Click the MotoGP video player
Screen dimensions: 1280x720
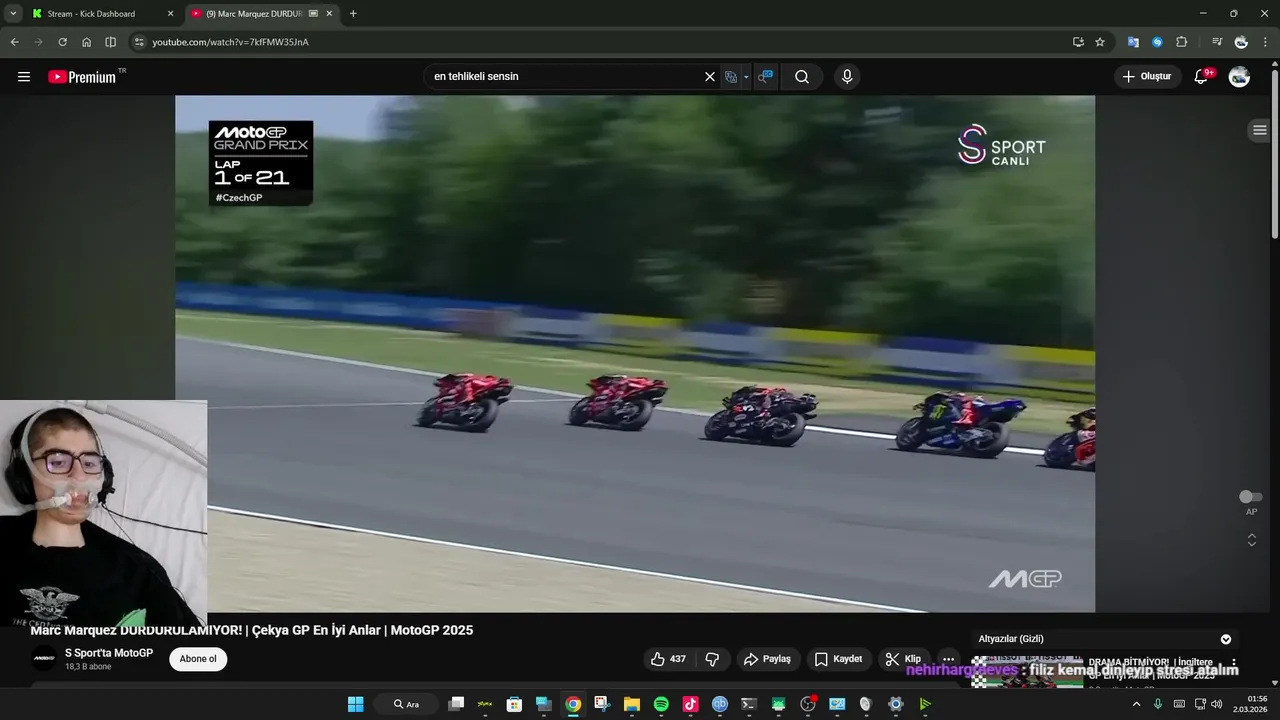[635, 354]
